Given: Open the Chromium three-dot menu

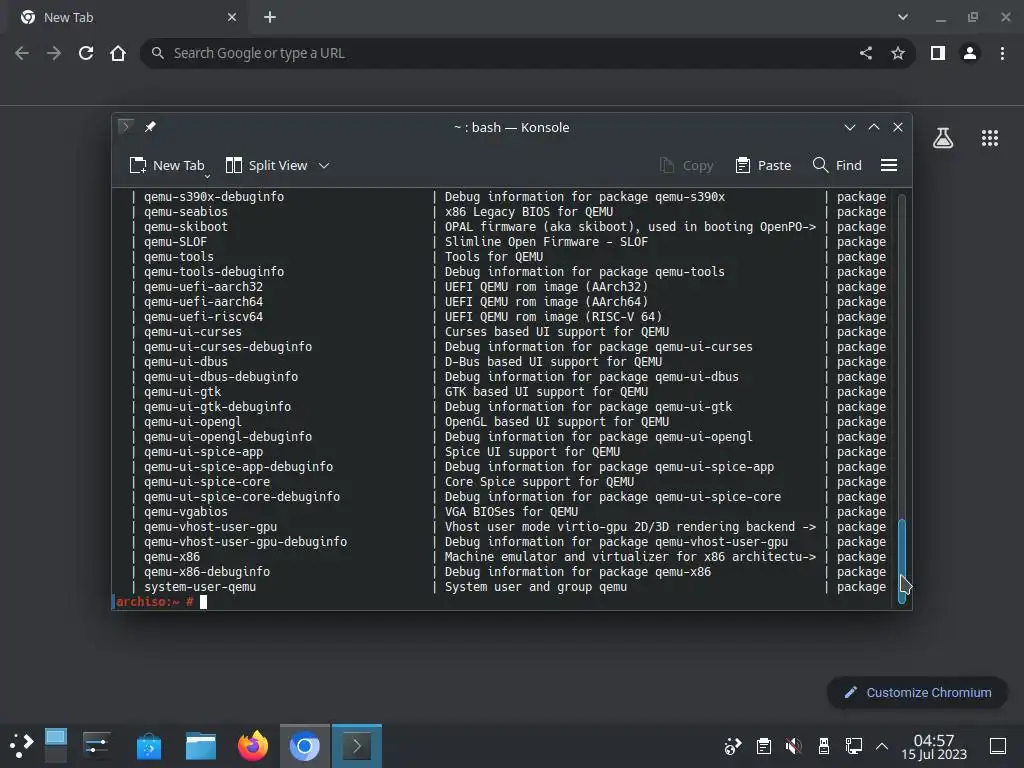Looking at the screenshot, I should coord(1002,53).
